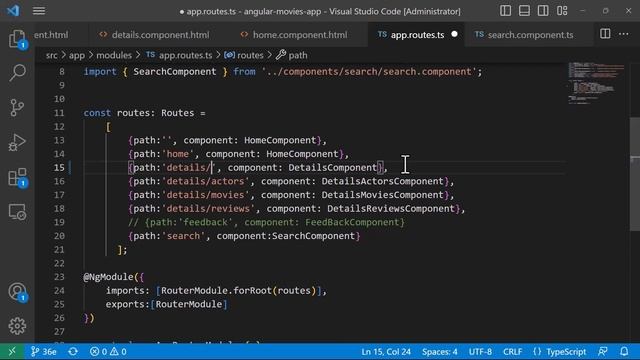Click line number 19 in the gutter
The image size is (640, 360).
click(59, 222)
